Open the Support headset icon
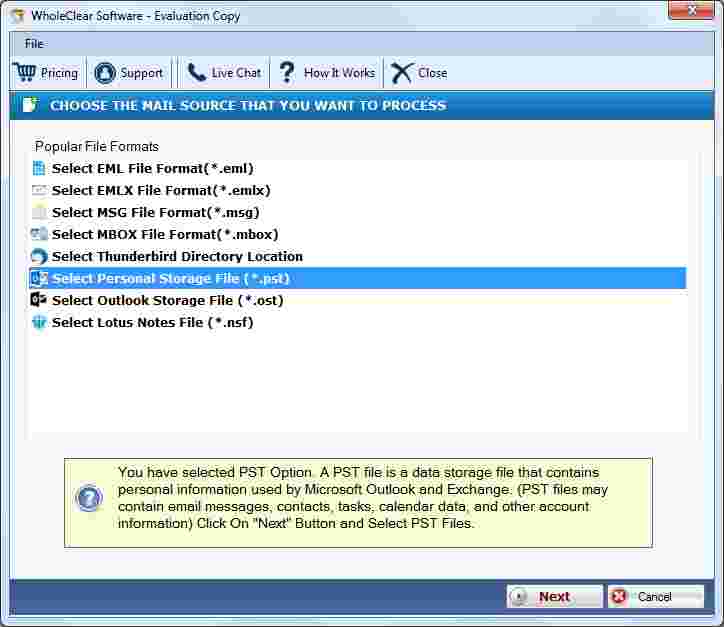This screenshot has width=724, height=627. (105, 73)
